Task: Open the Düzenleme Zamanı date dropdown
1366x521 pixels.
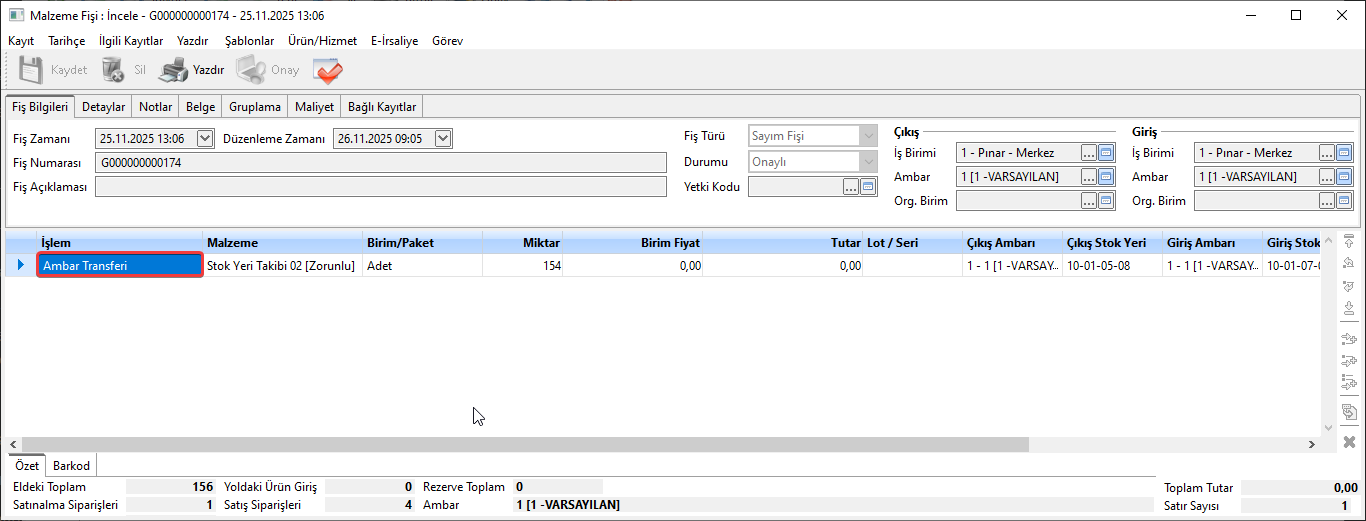Action: coord(444,139)
